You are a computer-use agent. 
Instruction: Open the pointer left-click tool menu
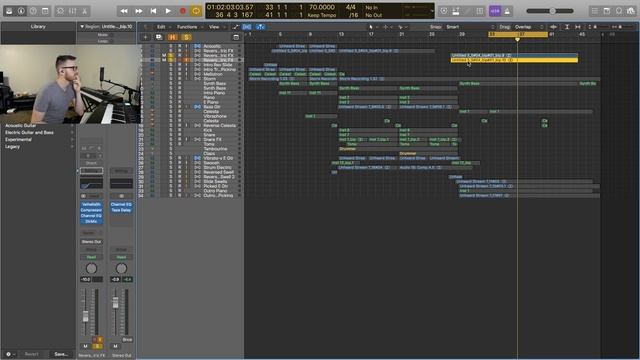click(x=372, y=27)
